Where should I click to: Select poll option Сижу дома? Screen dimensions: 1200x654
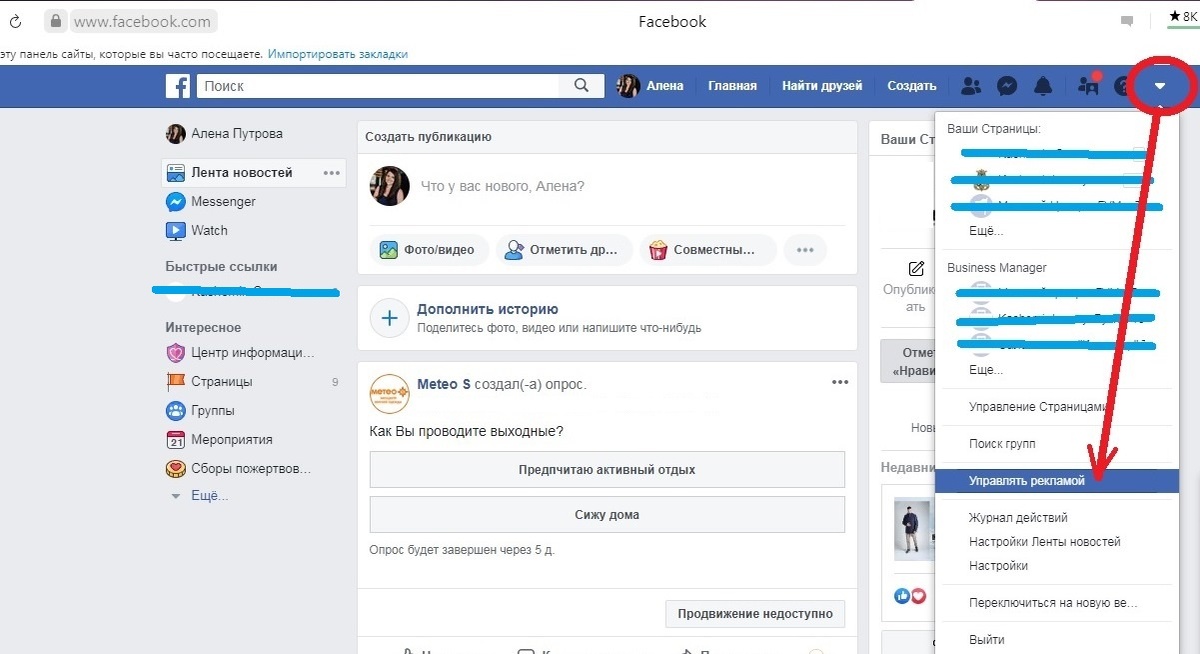tap(607, 515)
